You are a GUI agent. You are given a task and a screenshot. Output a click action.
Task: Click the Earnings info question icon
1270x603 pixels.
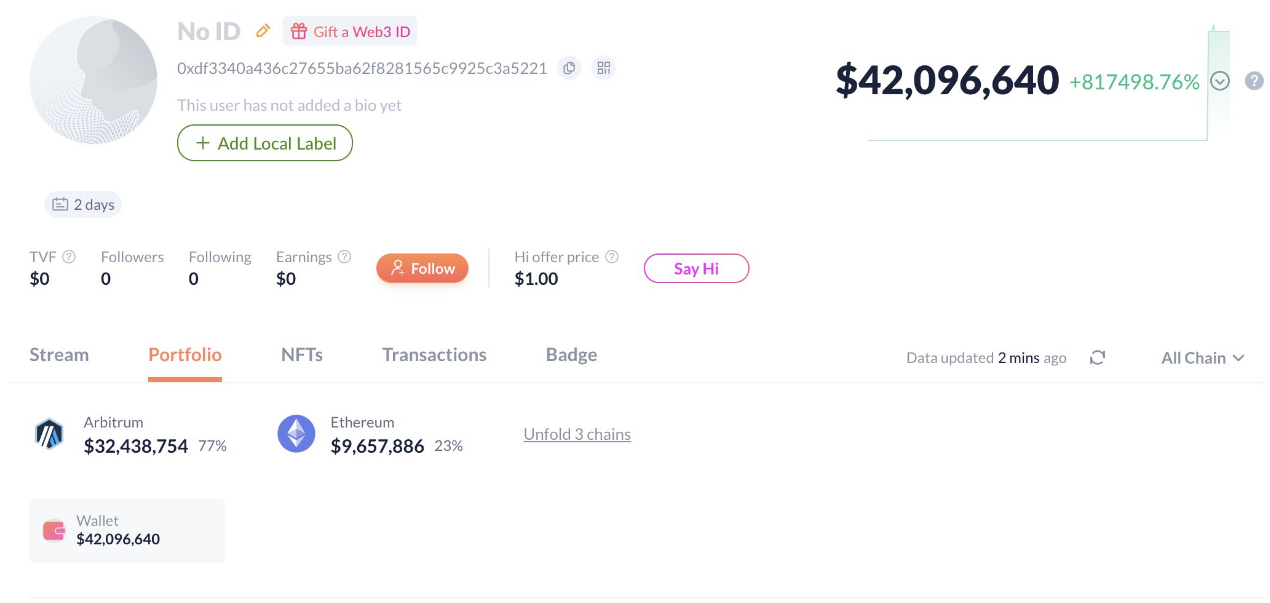(344, 257)
